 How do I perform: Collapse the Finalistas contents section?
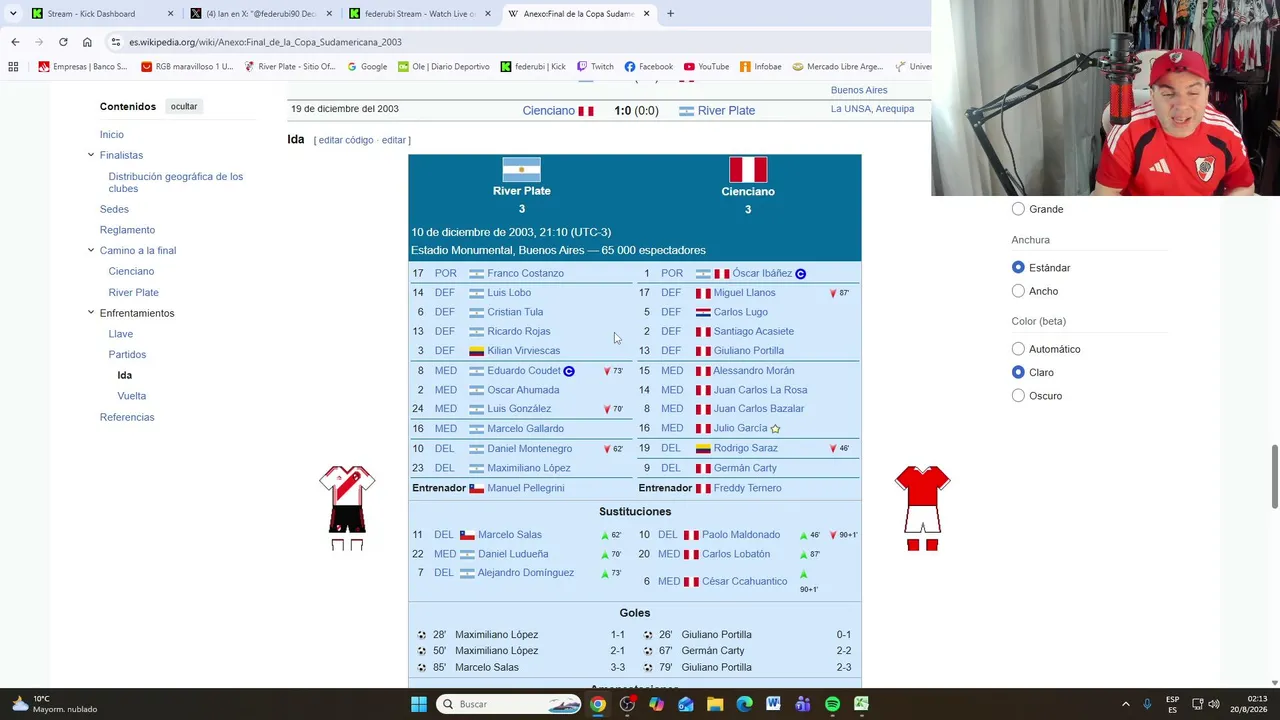pyautogui.click(x=91, y=155)
